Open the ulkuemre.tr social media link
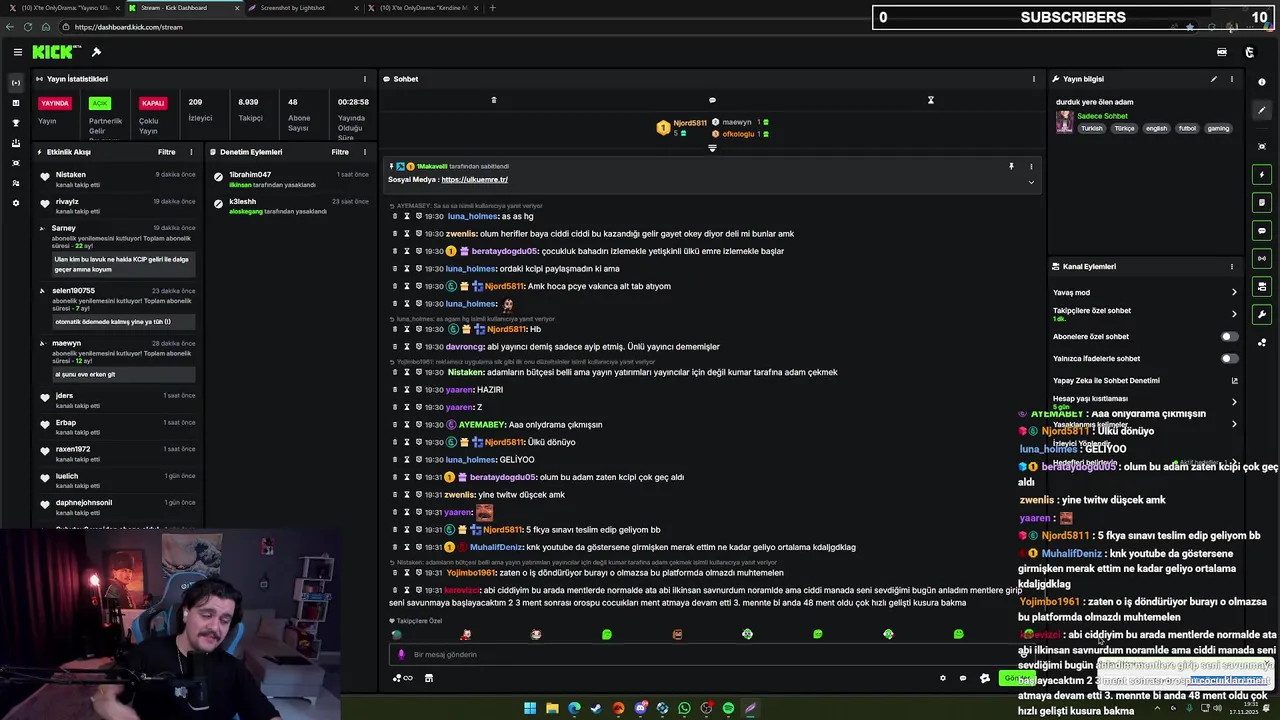Screen dimensions: 1280x720 point(474,180)
